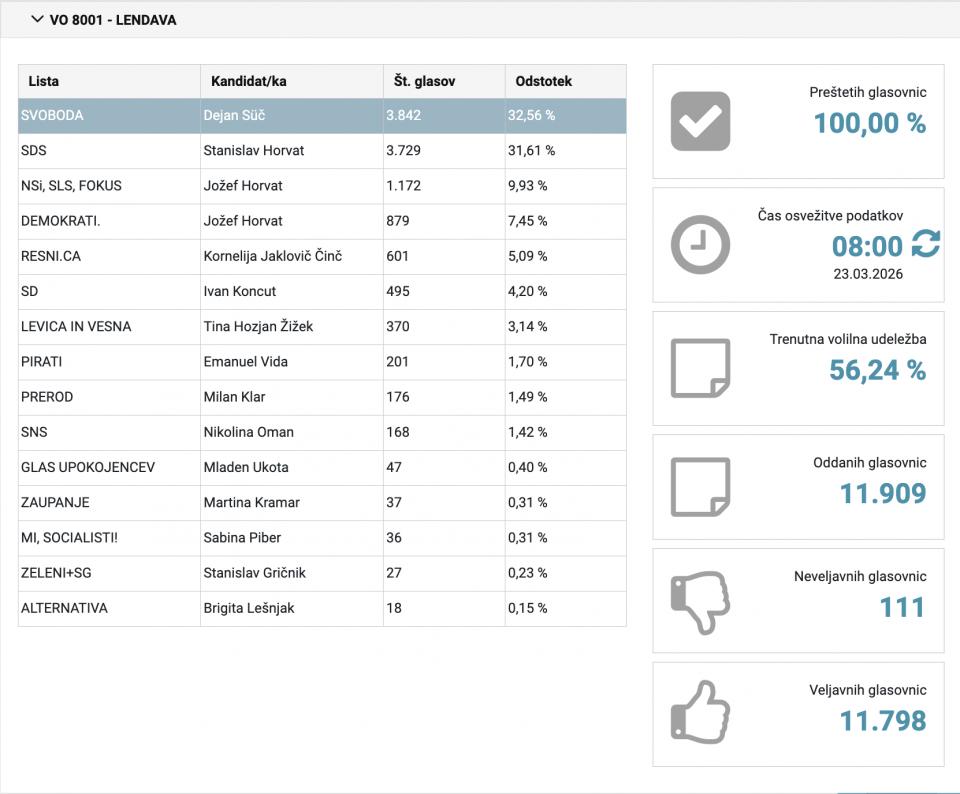Click the LEVICA IN VESNA list row
This screenshot has height=794, width=960.
click(76, 327)
